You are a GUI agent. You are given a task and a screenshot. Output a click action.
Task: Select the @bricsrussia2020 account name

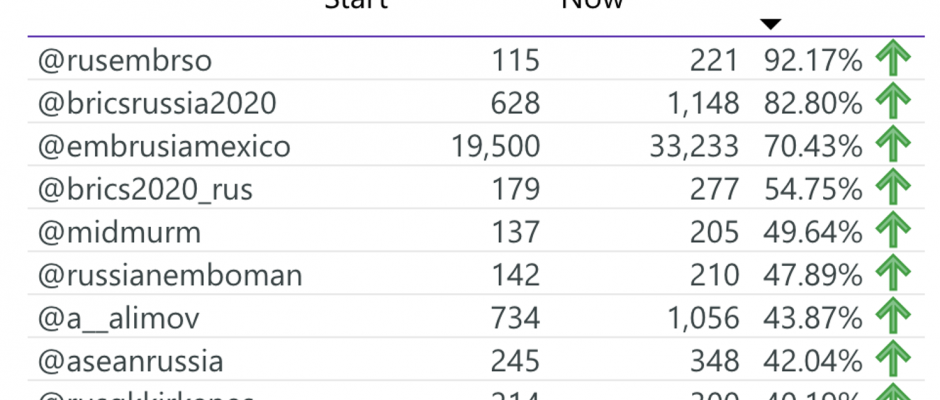pos(157,104)
